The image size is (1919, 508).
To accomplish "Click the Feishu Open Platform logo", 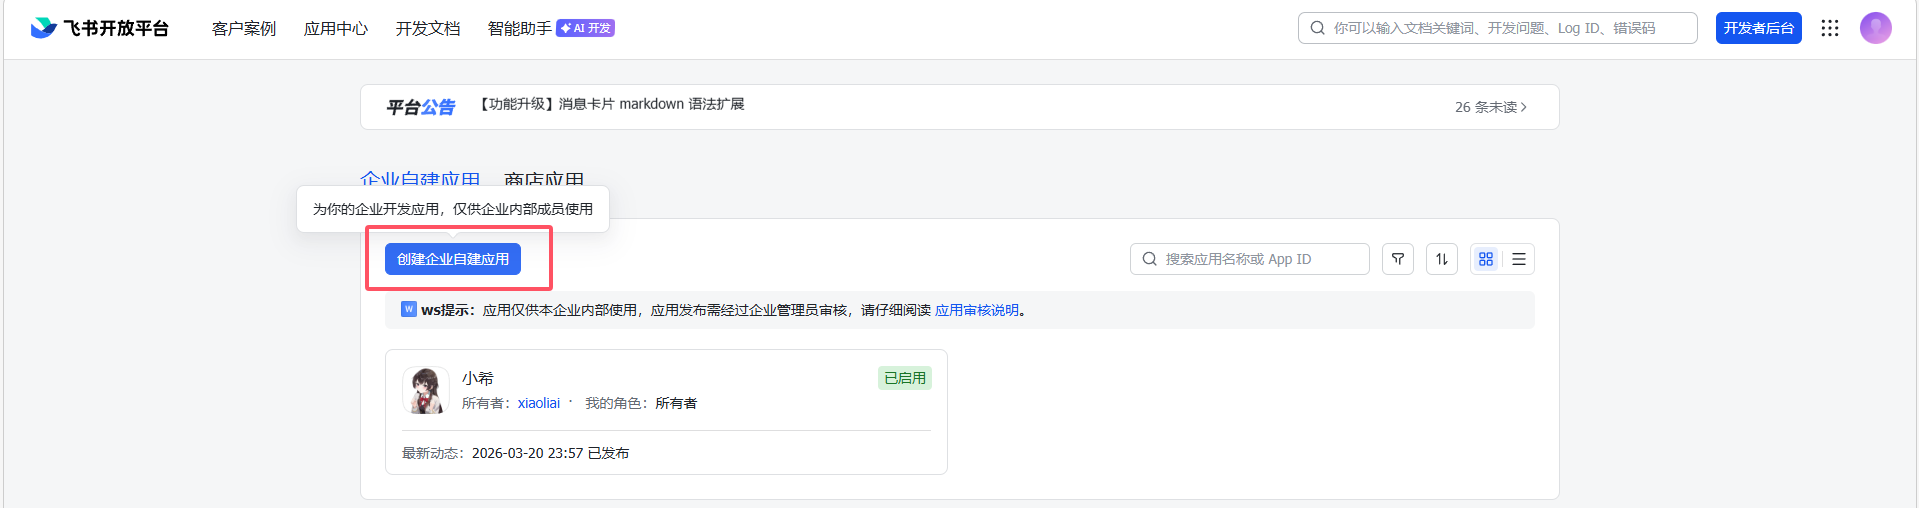I will (x=99, y=28).
